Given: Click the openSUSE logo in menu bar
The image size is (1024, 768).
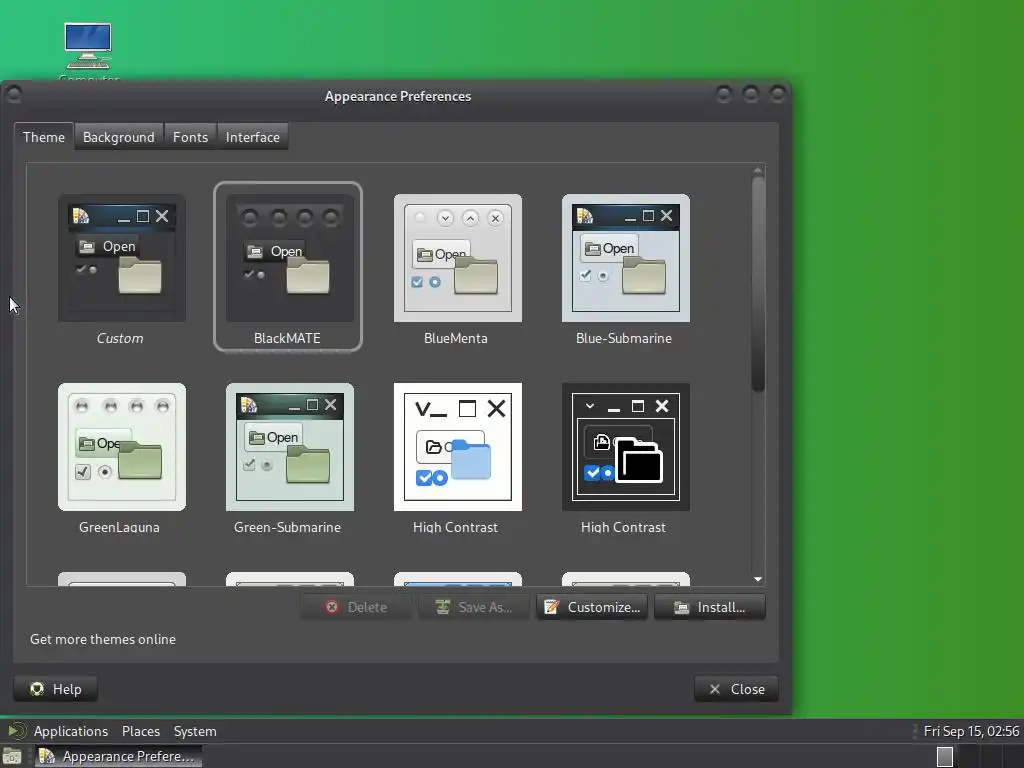Looking at the screenshot, I should tap(16, 731).
